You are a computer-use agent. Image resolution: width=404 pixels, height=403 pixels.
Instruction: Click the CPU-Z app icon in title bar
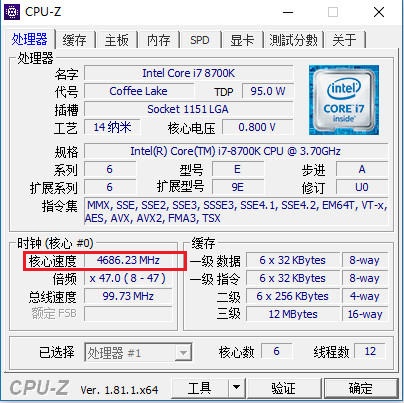click(12, 12)
